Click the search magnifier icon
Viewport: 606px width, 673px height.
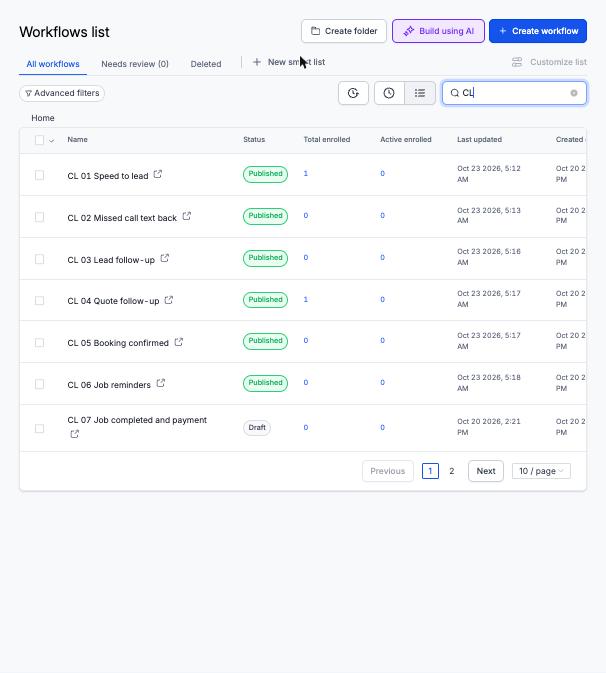pos(454,93)
